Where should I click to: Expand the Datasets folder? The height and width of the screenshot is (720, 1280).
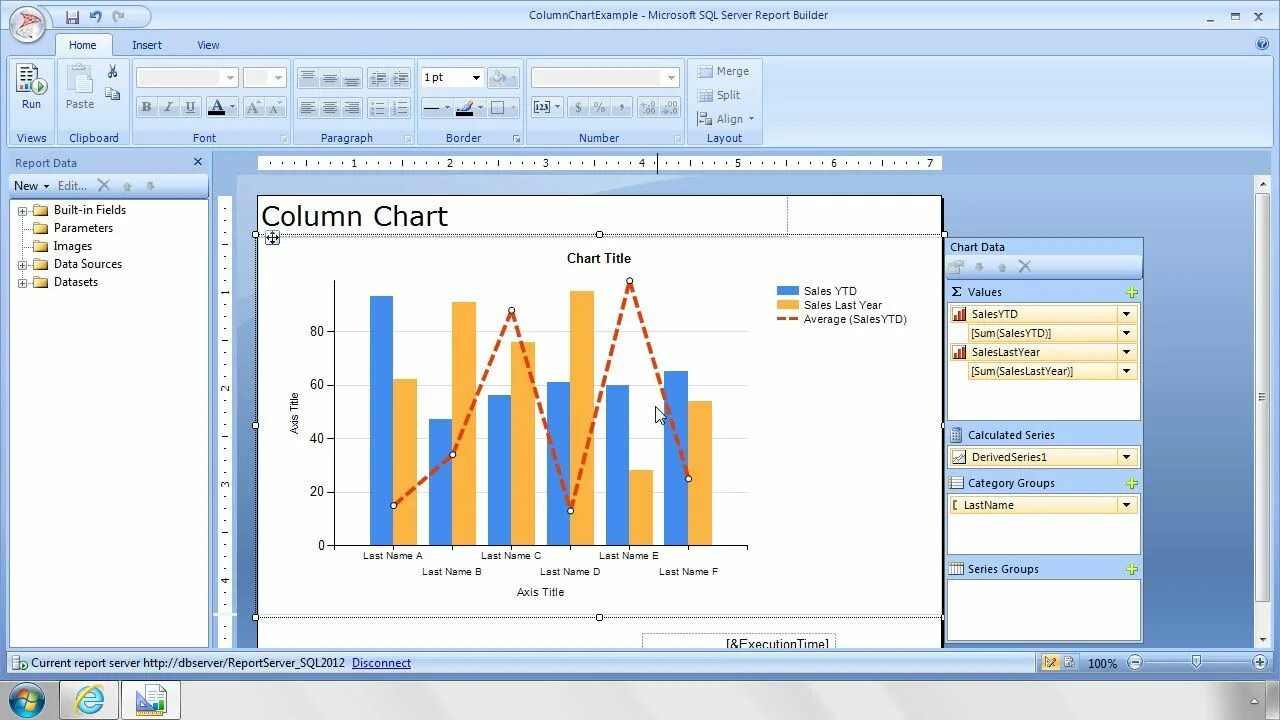(x=22, y=283)
